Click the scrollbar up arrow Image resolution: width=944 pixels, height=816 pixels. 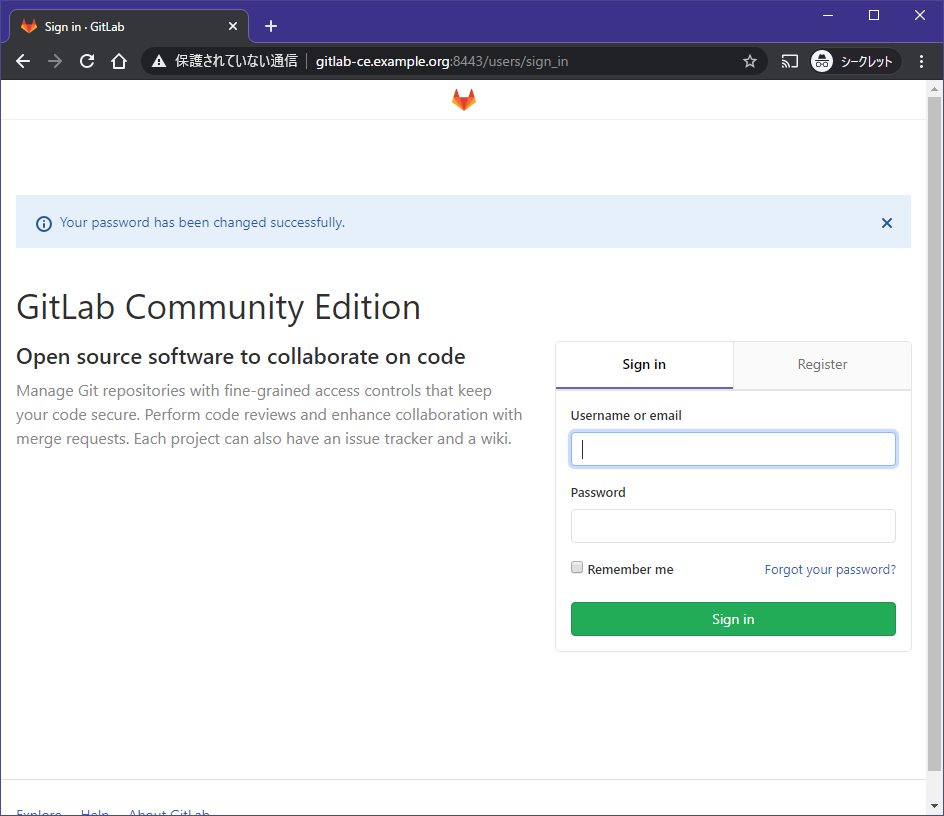coord(934,89)
